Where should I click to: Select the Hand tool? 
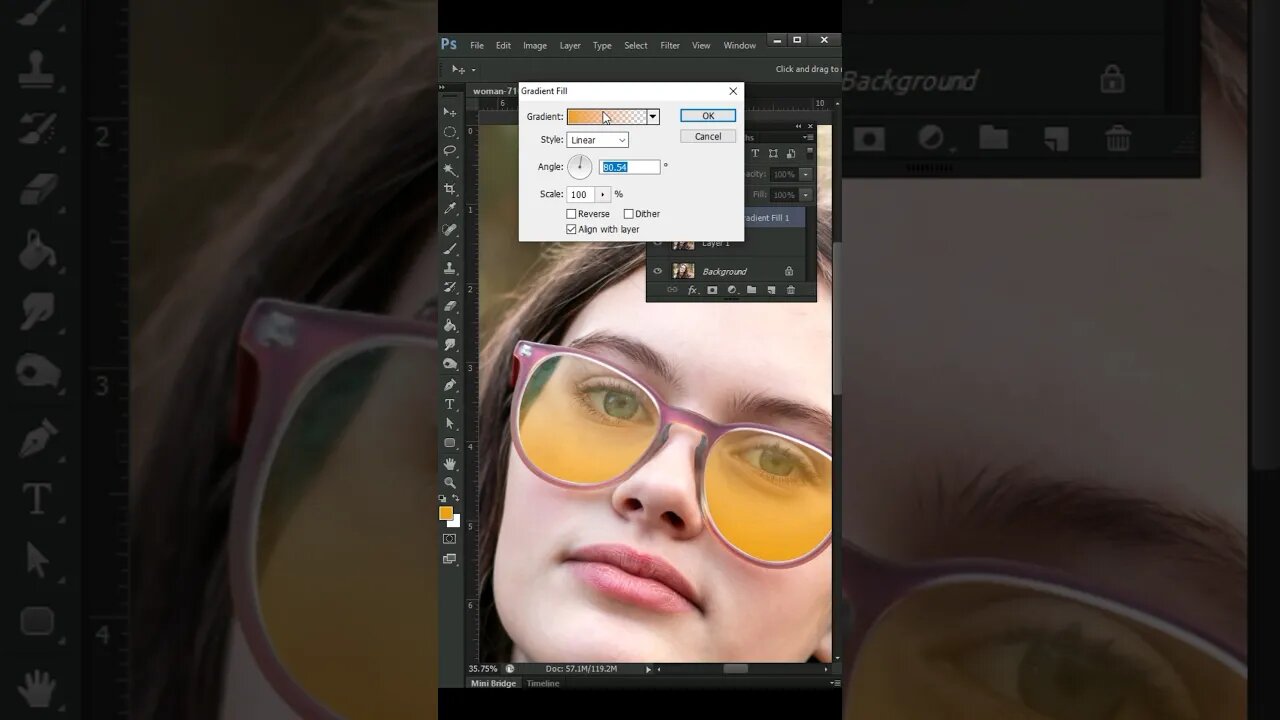[x=450, y=464]
